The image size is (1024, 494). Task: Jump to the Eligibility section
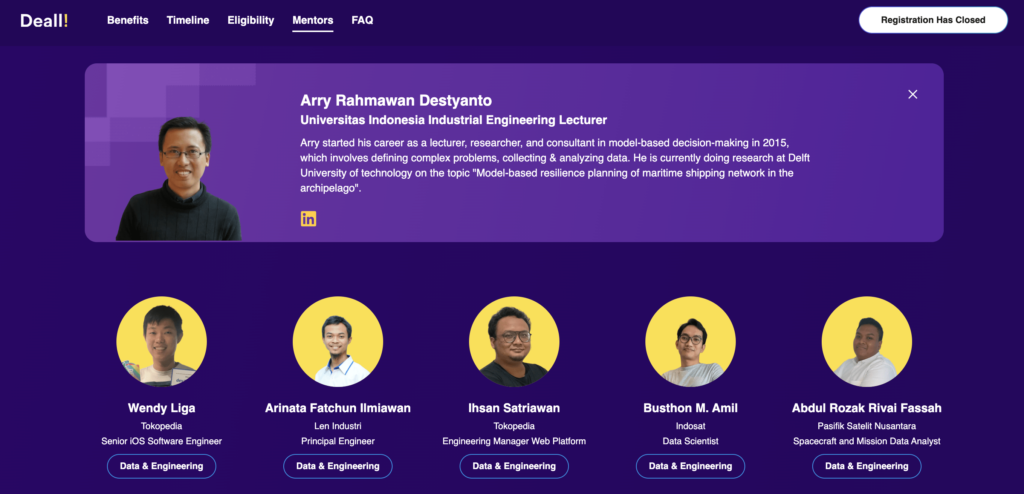pyautogui.click(x=251, y=20)
